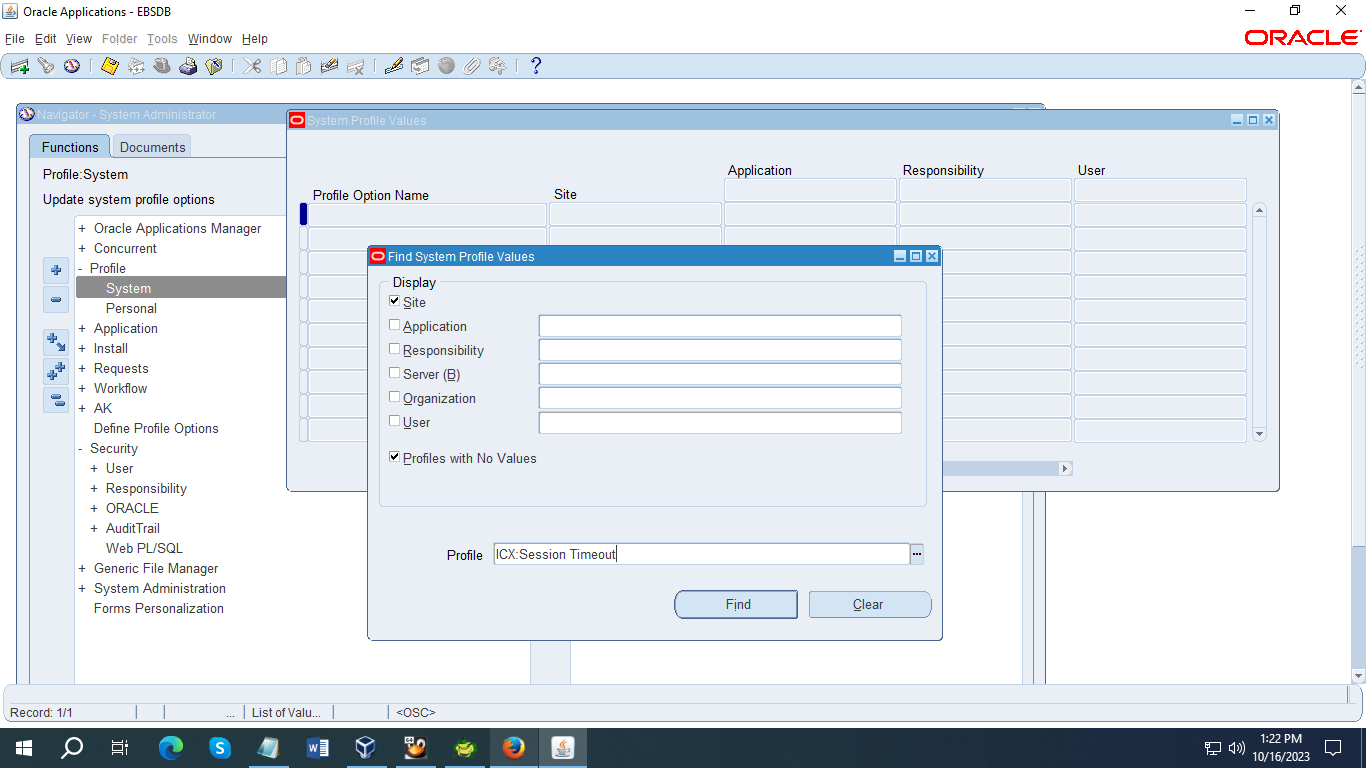Switch to Documents tab in Navigator

(152, 147)
